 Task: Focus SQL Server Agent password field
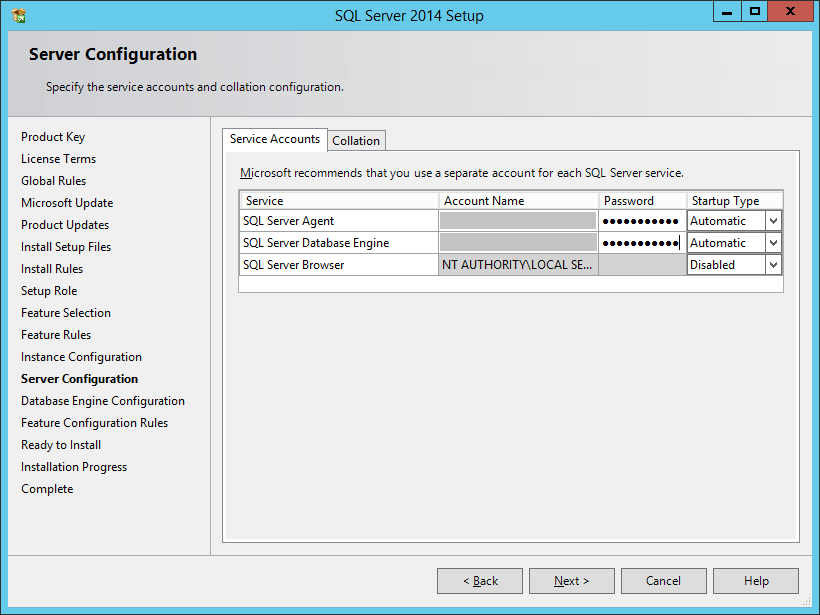click(x=641, y=221)
